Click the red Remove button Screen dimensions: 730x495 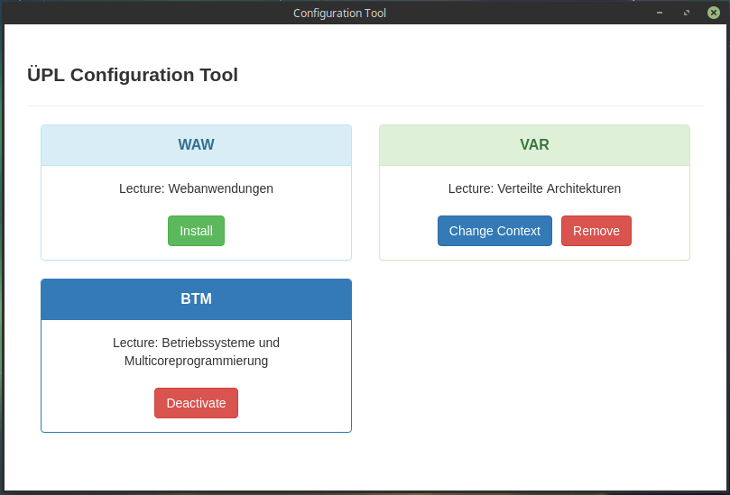(x=596, y=231)
